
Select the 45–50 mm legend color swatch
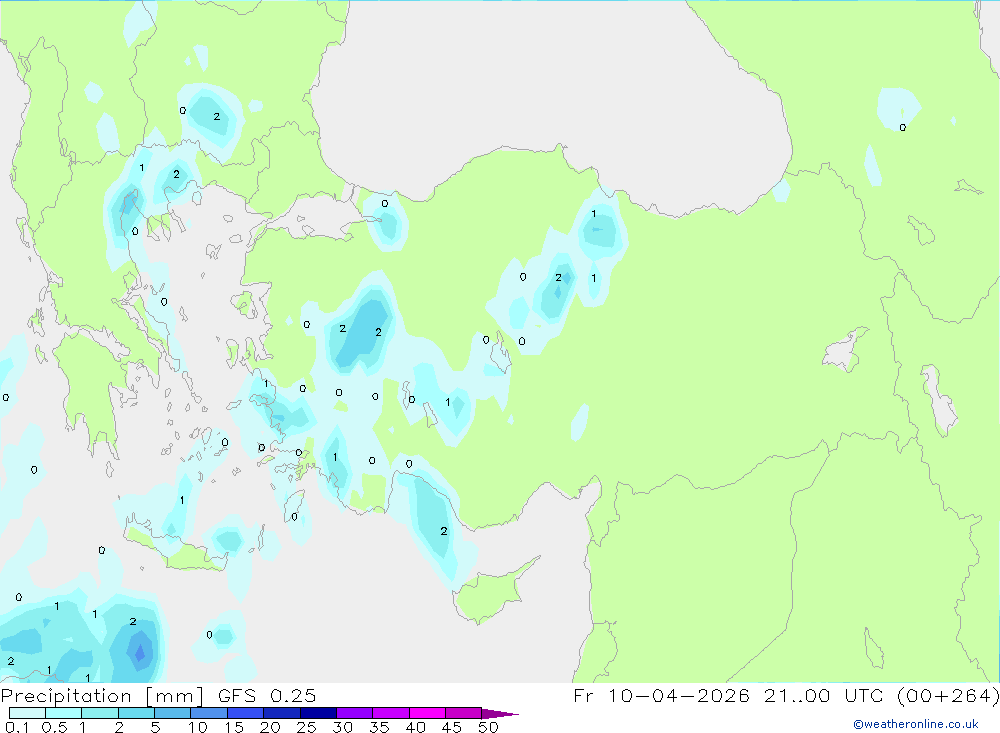(463, 713)
